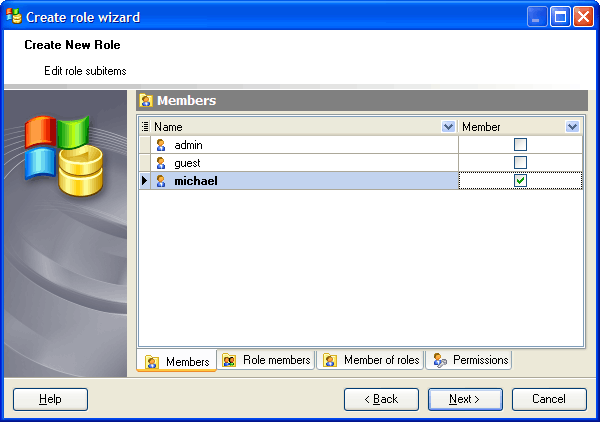600x422 pixels.
Task: Proceed with the Next button
Action: (465, 399)
